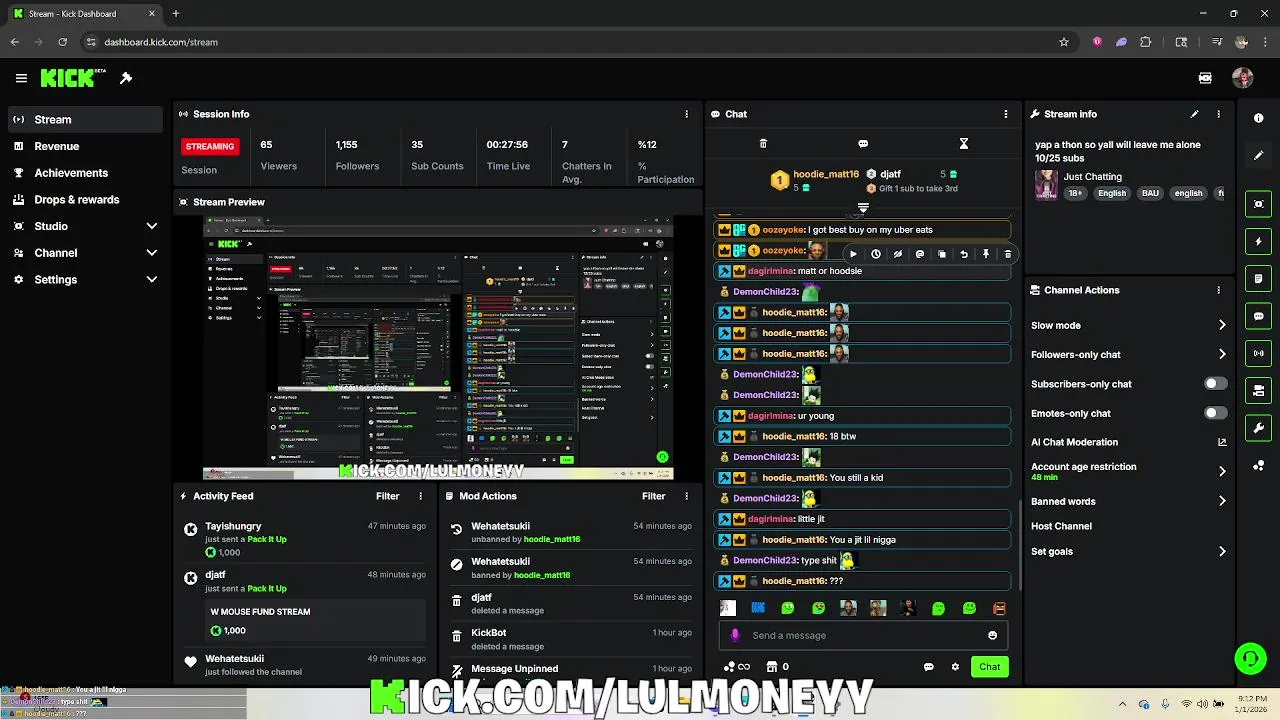This screenshot has height=720, width=1280.
Task: Bookmark this page with the star icon
Action: (x=1064, y=42)
